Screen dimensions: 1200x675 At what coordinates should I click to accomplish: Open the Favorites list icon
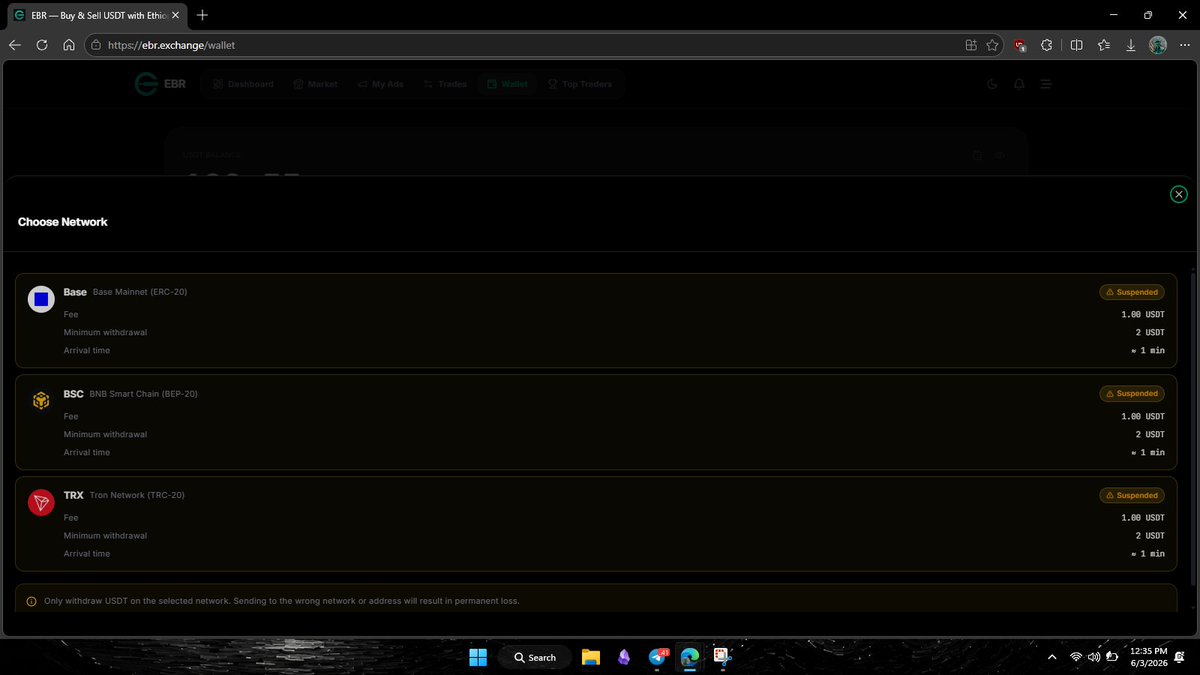click(1103, 45)
